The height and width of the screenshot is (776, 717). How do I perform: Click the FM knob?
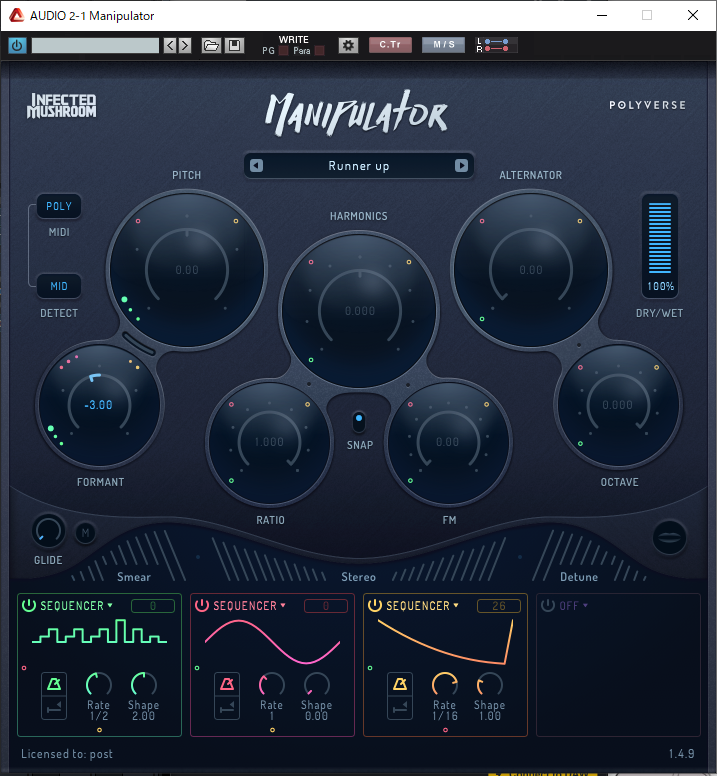pos(448,442)
